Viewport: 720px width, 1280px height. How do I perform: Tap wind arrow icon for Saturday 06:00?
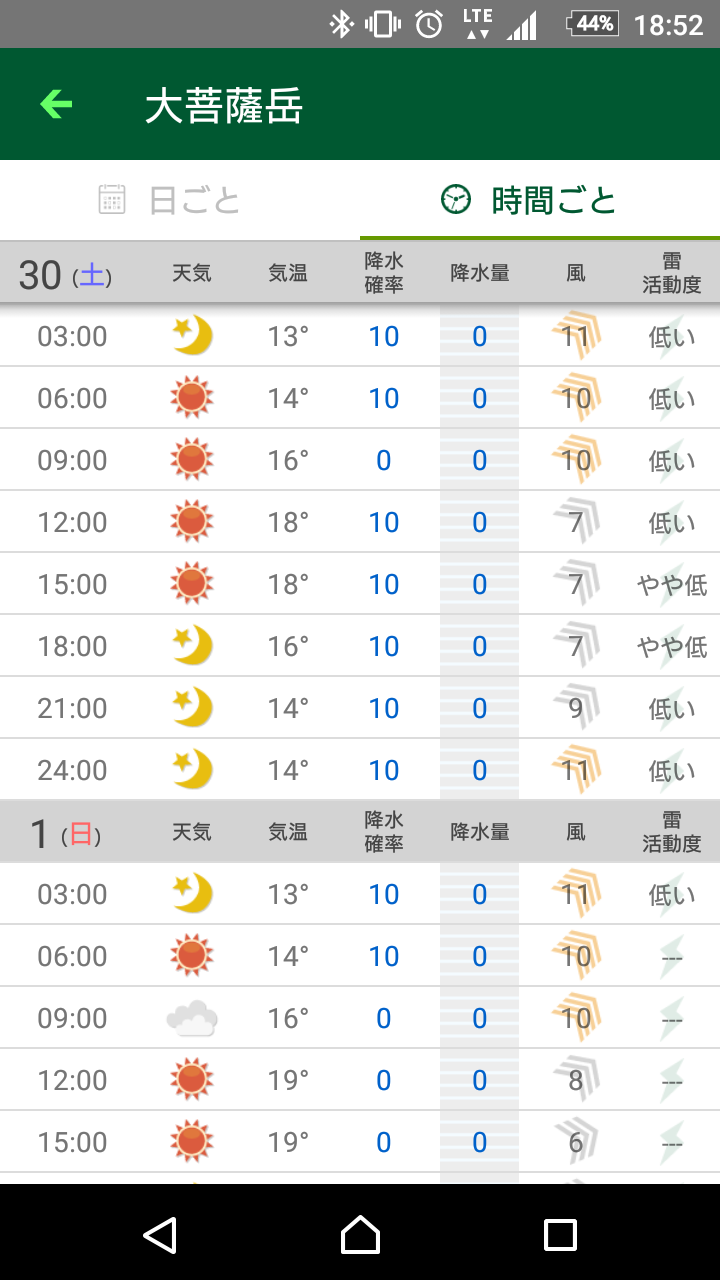click(576, 398)
